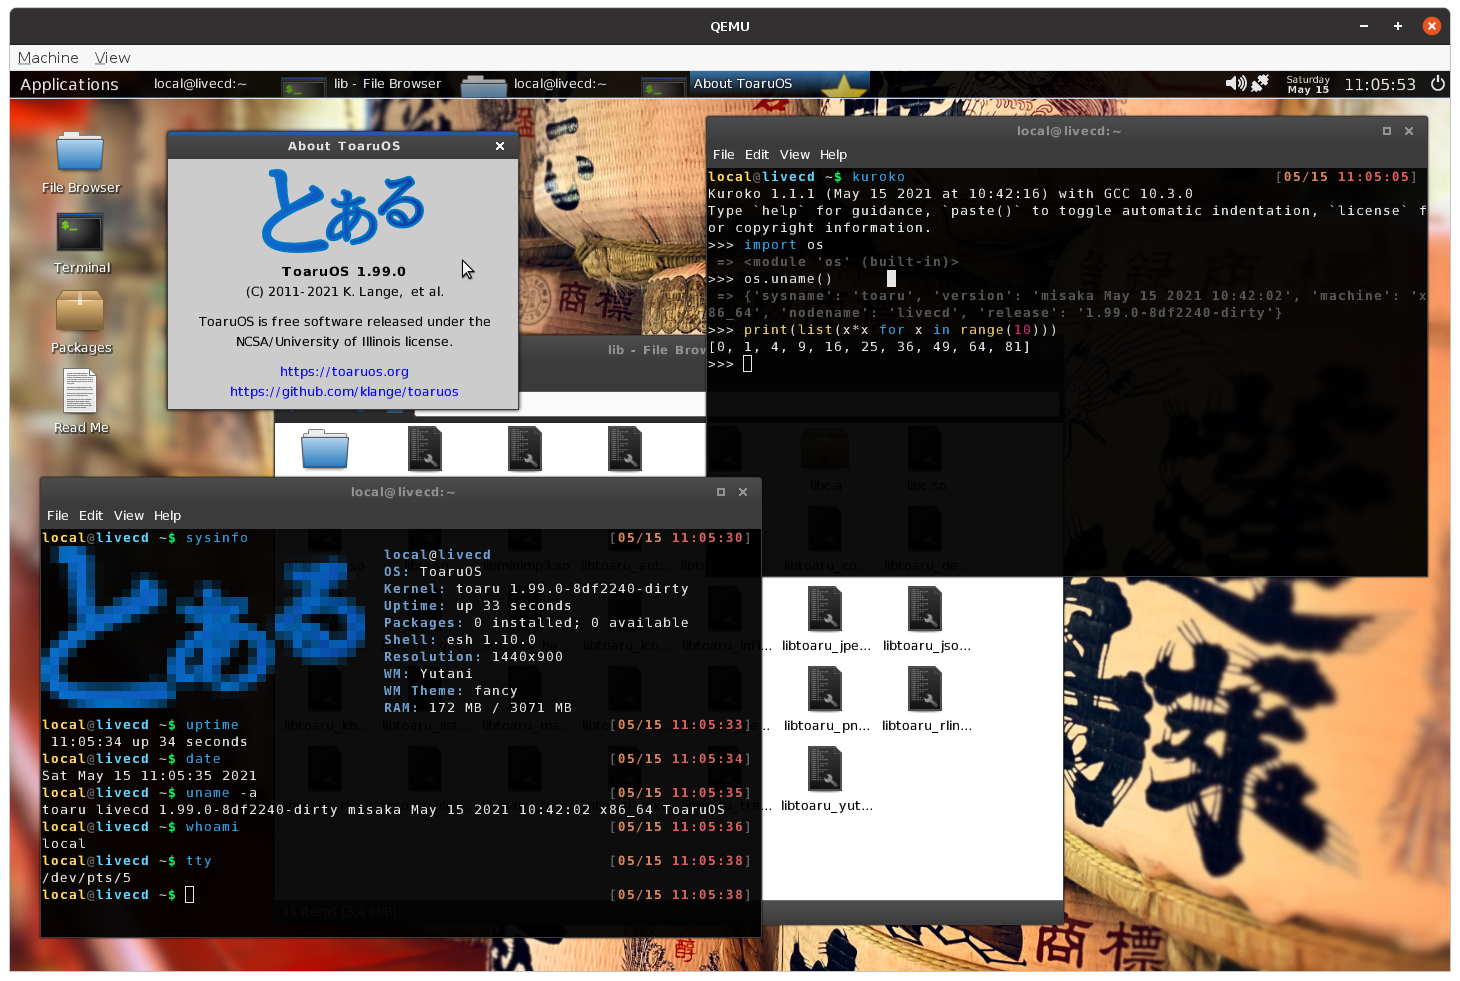Select the libtoaru_pn... file icon
This screenshot has width=1460, height=981.
pyautogui.click(x=825, y=689)
